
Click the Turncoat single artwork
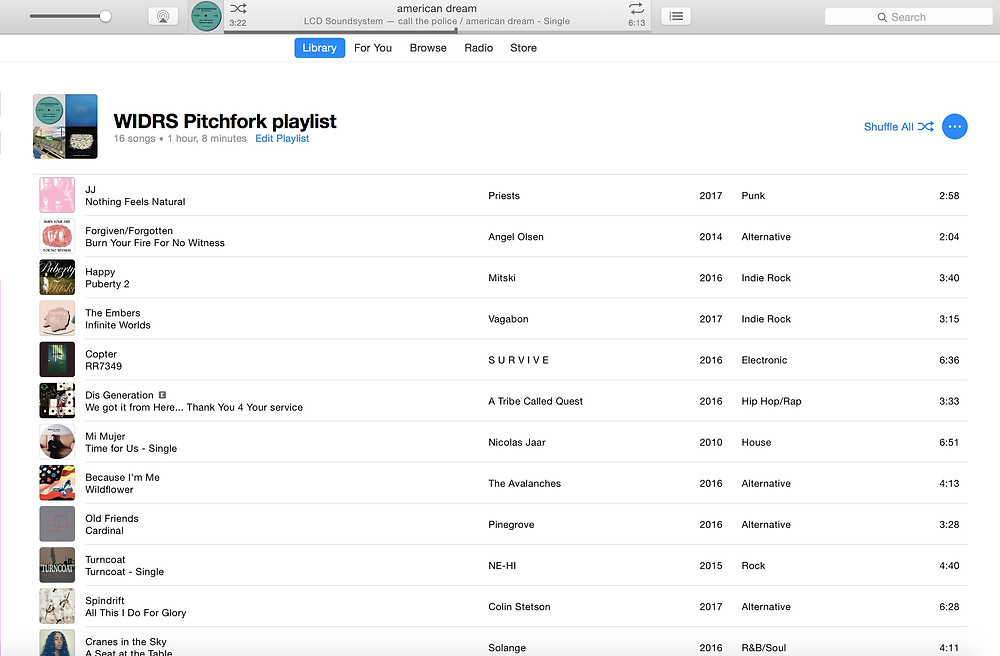click(x=57, y=565)
